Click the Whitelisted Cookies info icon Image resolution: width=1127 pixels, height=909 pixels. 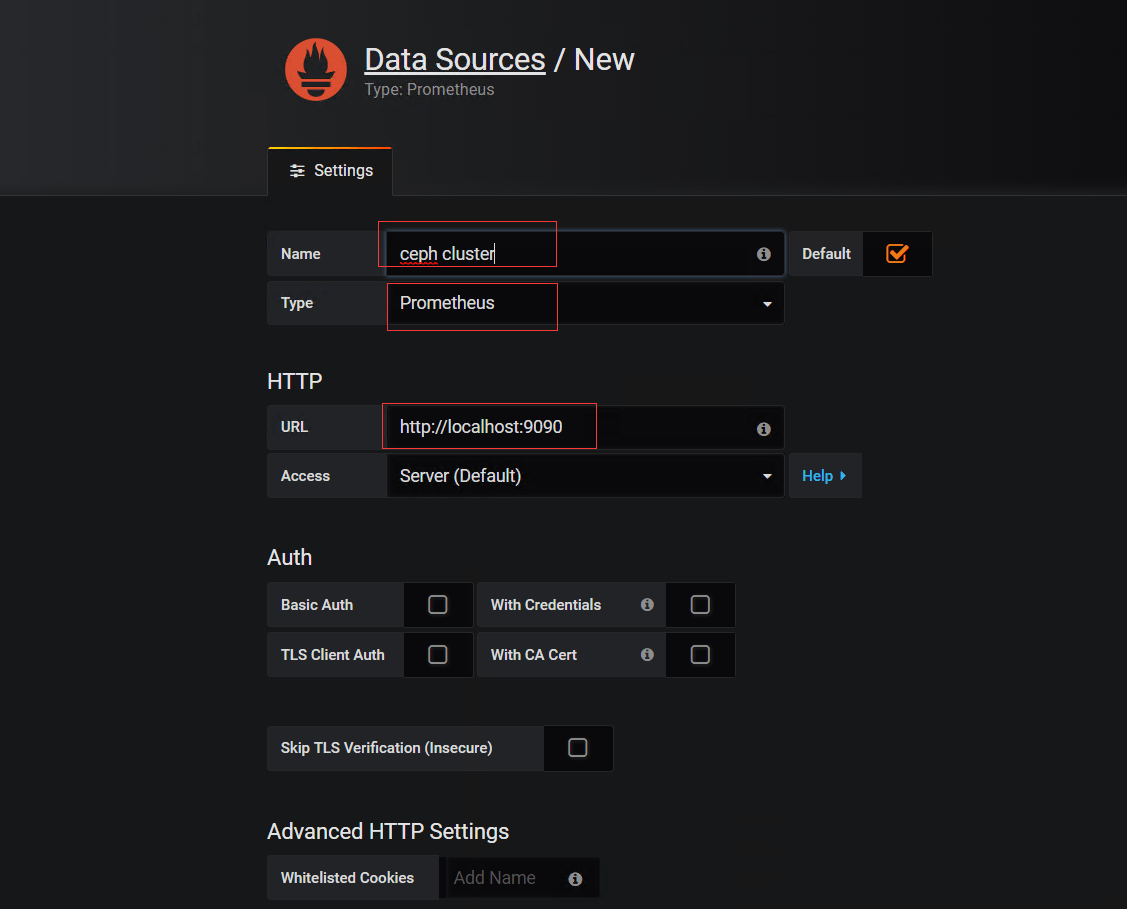(x=575, y=878)
